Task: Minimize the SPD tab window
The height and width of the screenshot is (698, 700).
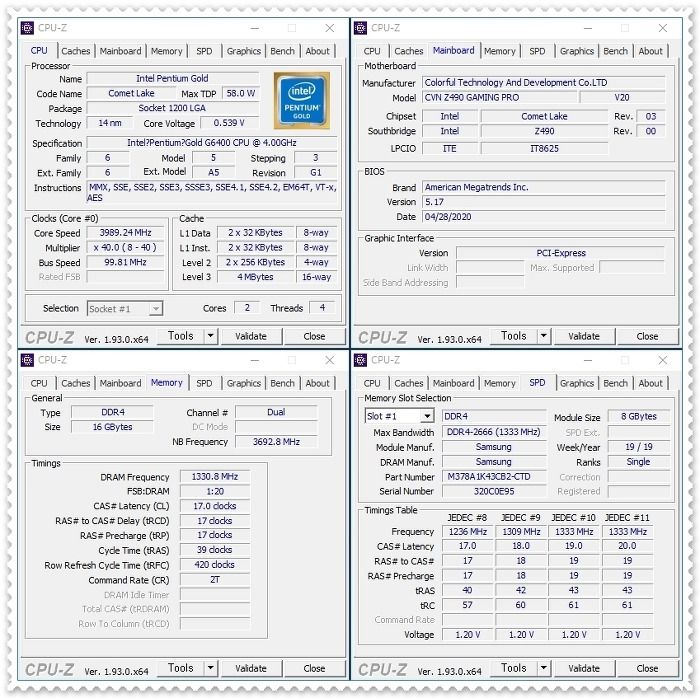Action: coord(588,360)
